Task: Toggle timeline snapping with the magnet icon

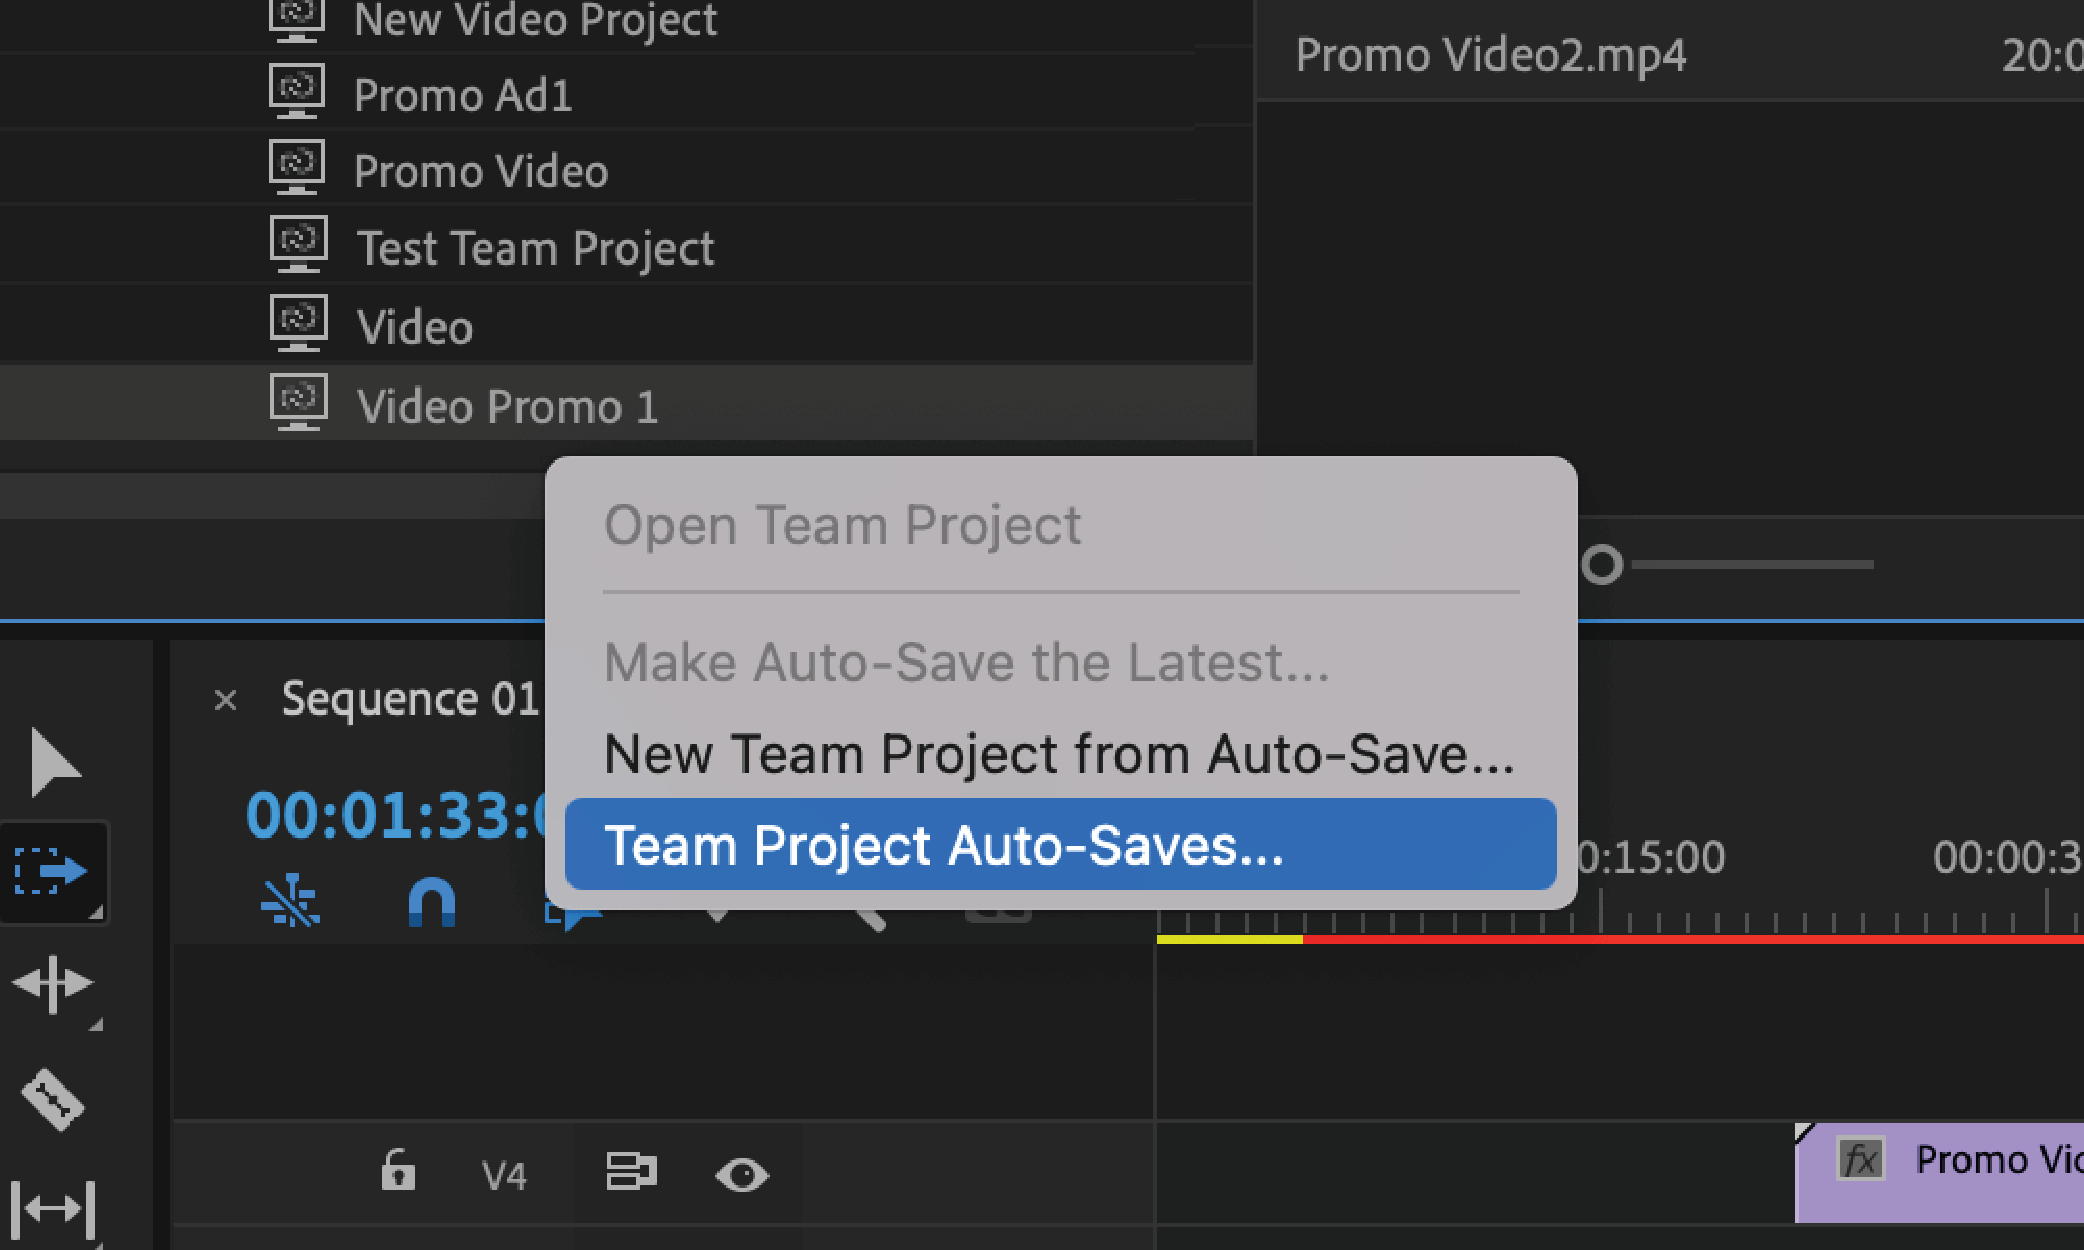Action: pos(434,900)
